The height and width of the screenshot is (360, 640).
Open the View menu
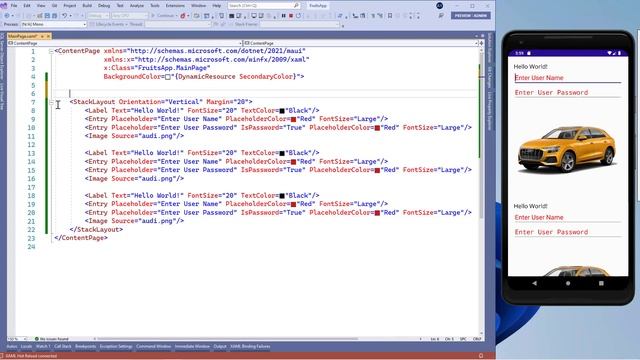click(41, 6)
